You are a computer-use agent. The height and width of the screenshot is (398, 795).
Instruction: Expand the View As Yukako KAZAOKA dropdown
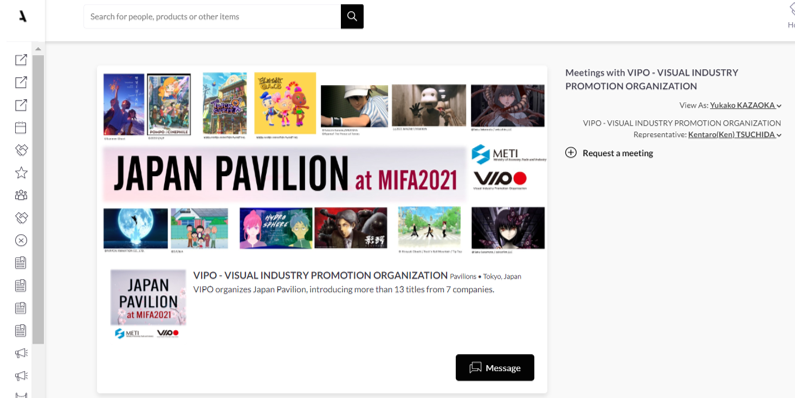(x=745, y=105)
